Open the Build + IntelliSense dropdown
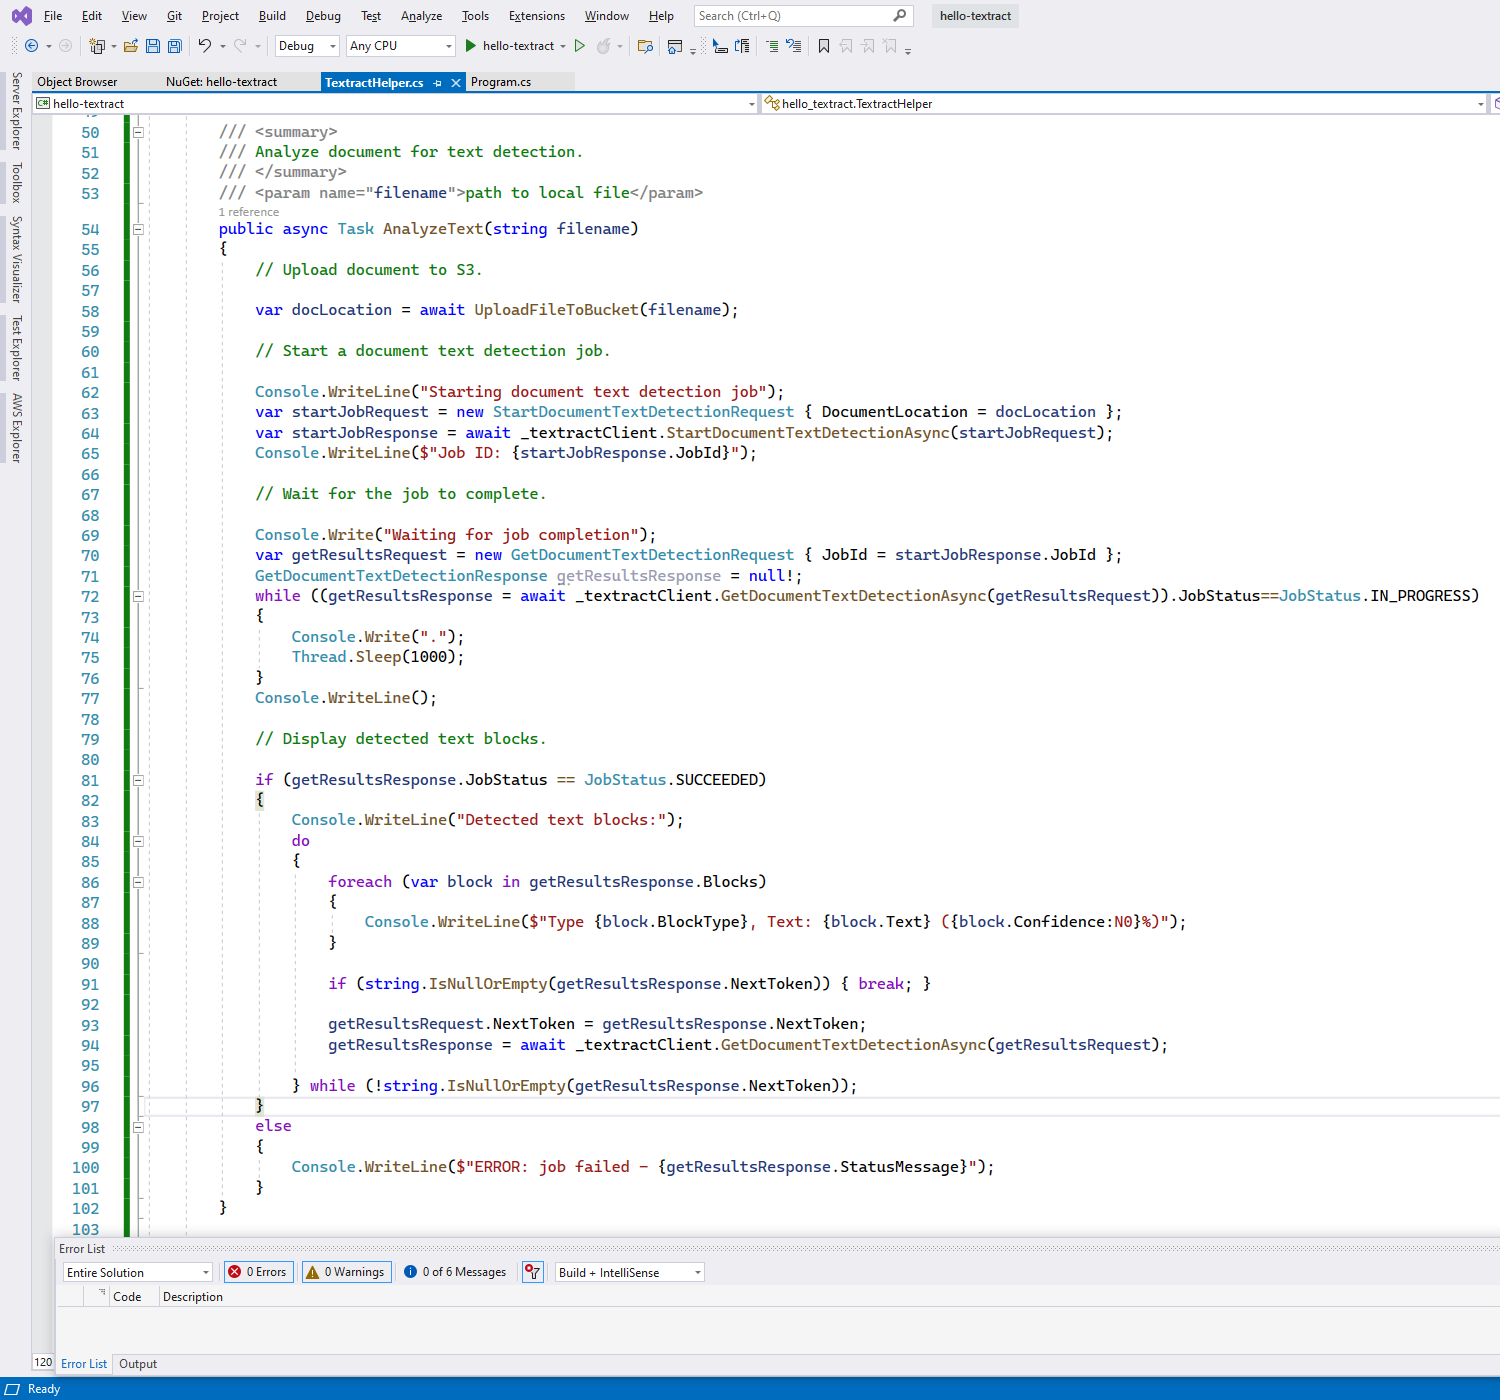 630,1272
